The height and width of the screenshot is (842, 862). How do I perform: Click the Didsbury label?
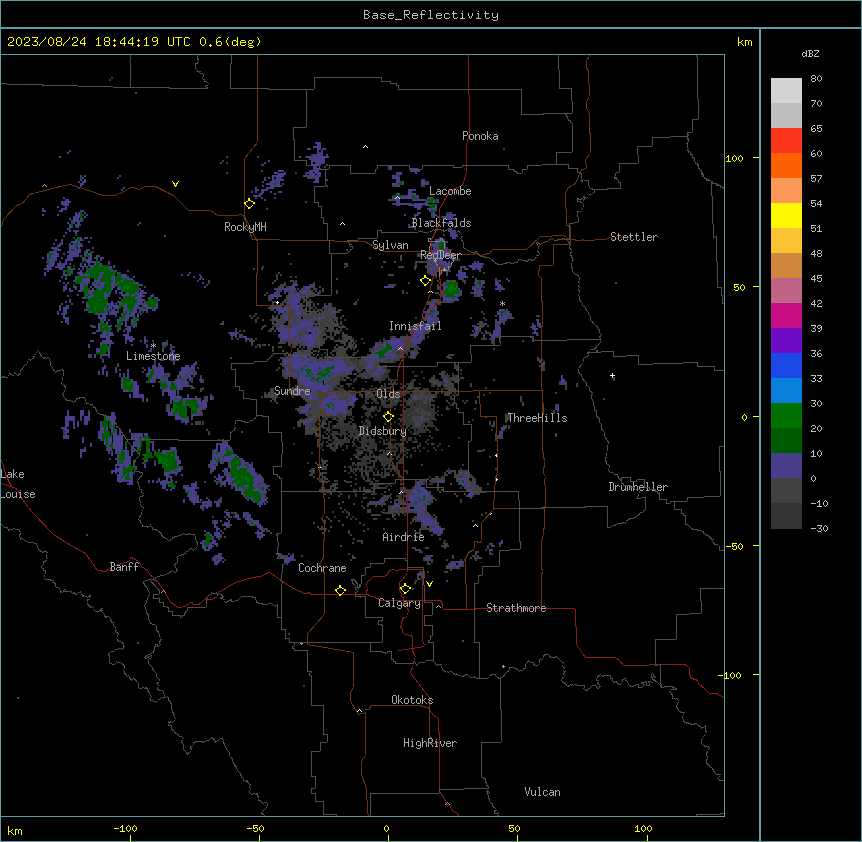(x=383, y=431)
